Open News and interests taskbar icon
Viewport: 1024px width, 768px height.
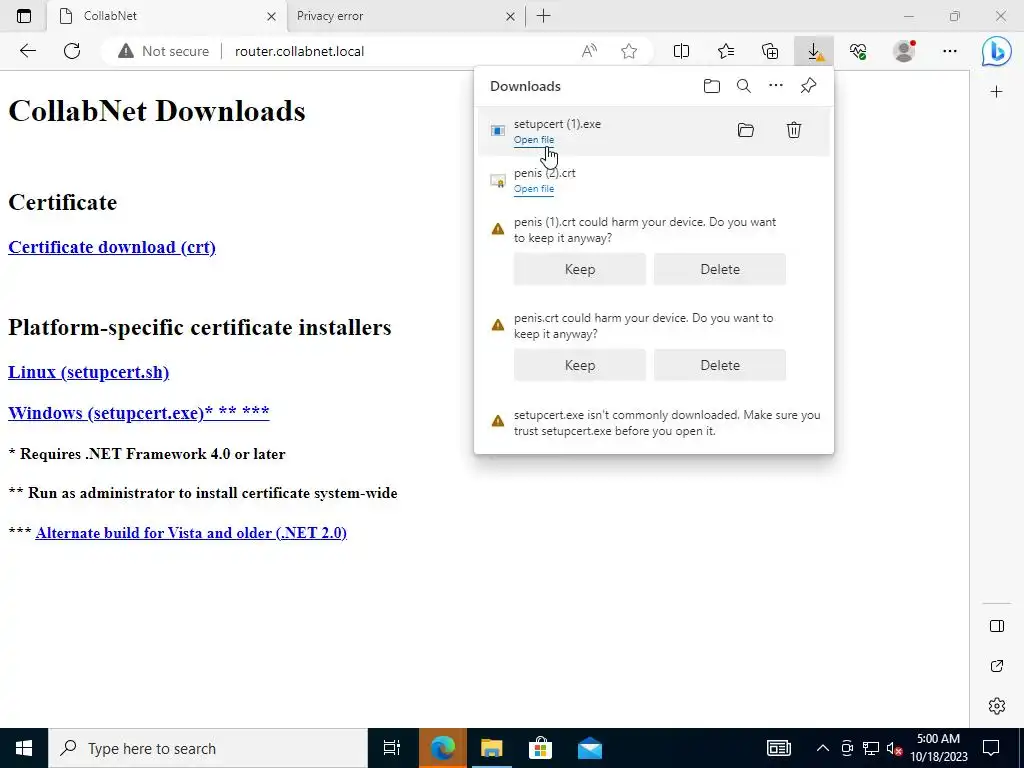778,748
